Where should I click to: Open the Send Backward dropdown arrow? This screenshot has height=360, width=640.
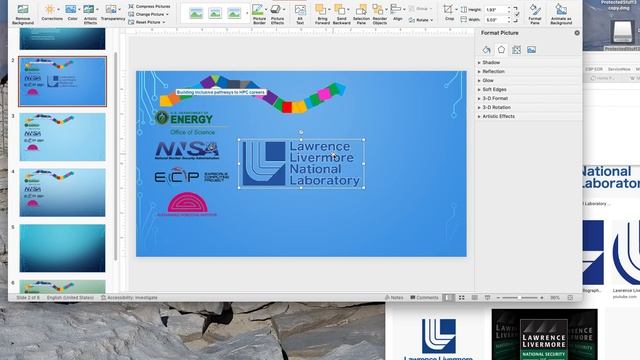[348, 10]
